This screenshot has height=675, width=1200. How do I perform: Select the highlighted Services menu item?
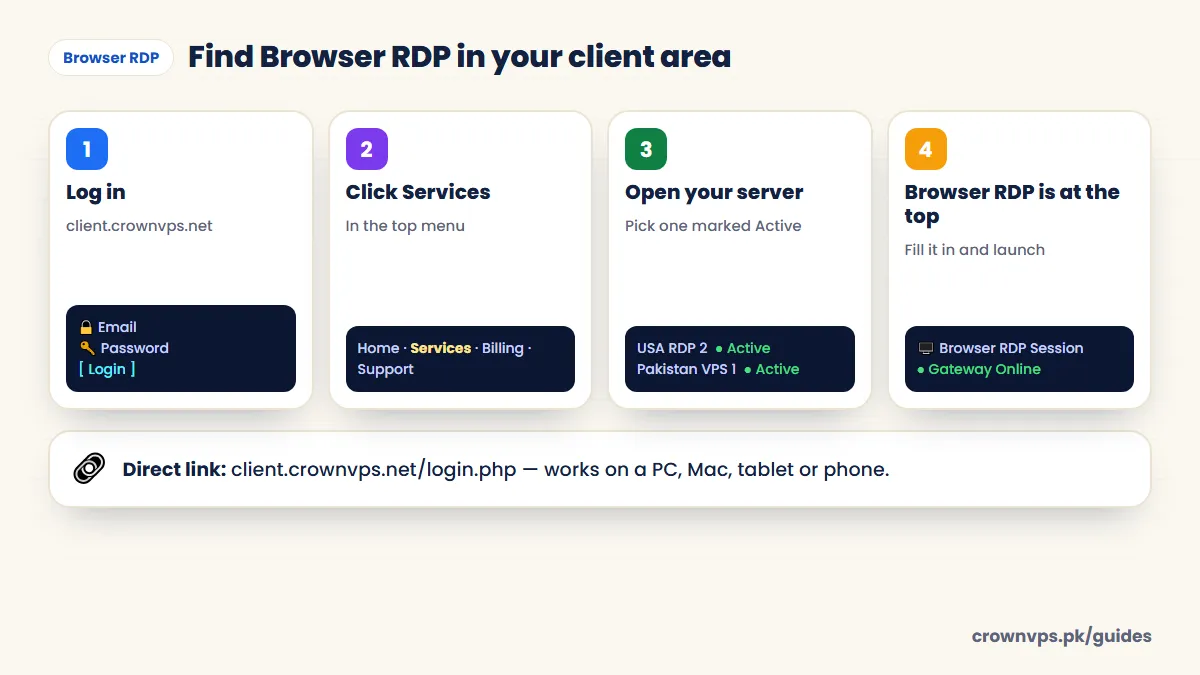[440, 348]
